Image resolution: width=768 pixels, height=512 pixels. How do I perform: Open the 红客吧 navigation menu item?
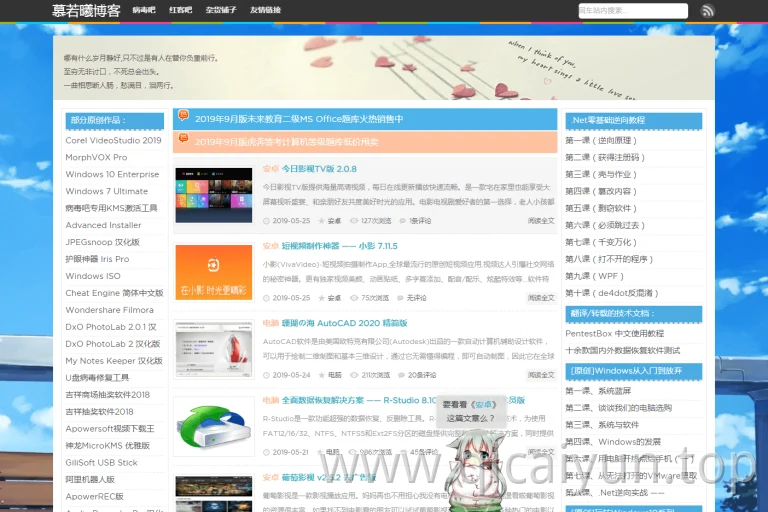(181, 10)
